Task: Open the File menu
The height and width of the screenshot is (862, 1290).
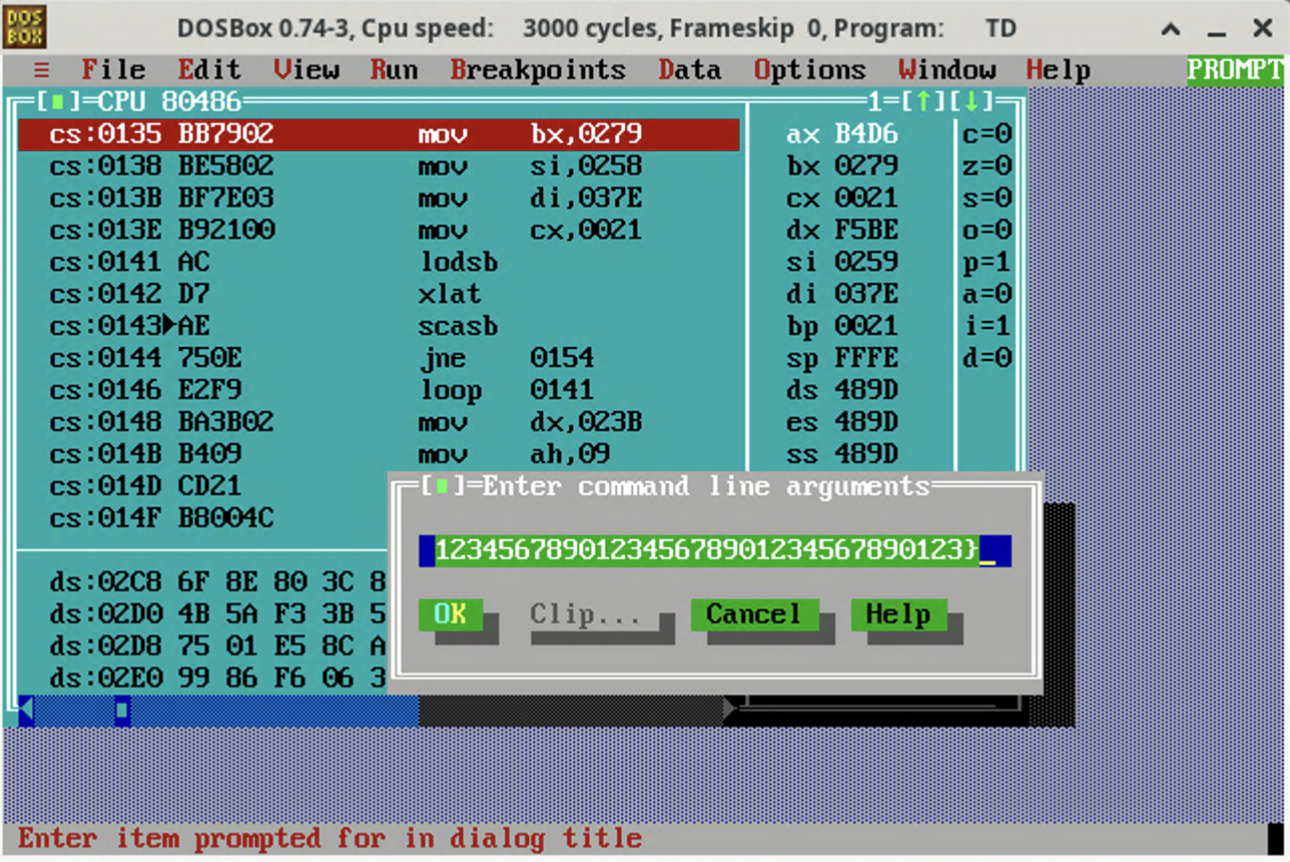Action: [113, 70]
